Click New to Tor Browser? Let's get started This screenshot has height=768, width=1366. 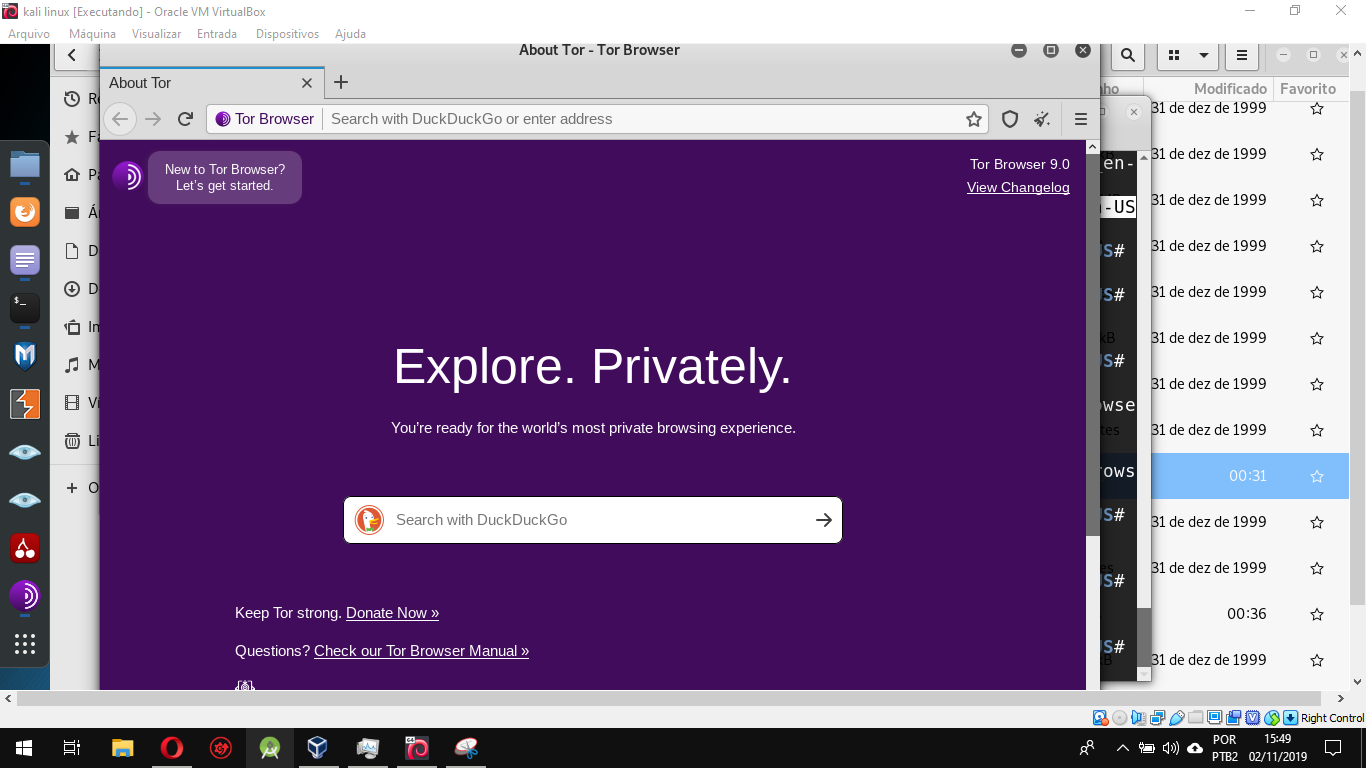(x=225, y=177)
